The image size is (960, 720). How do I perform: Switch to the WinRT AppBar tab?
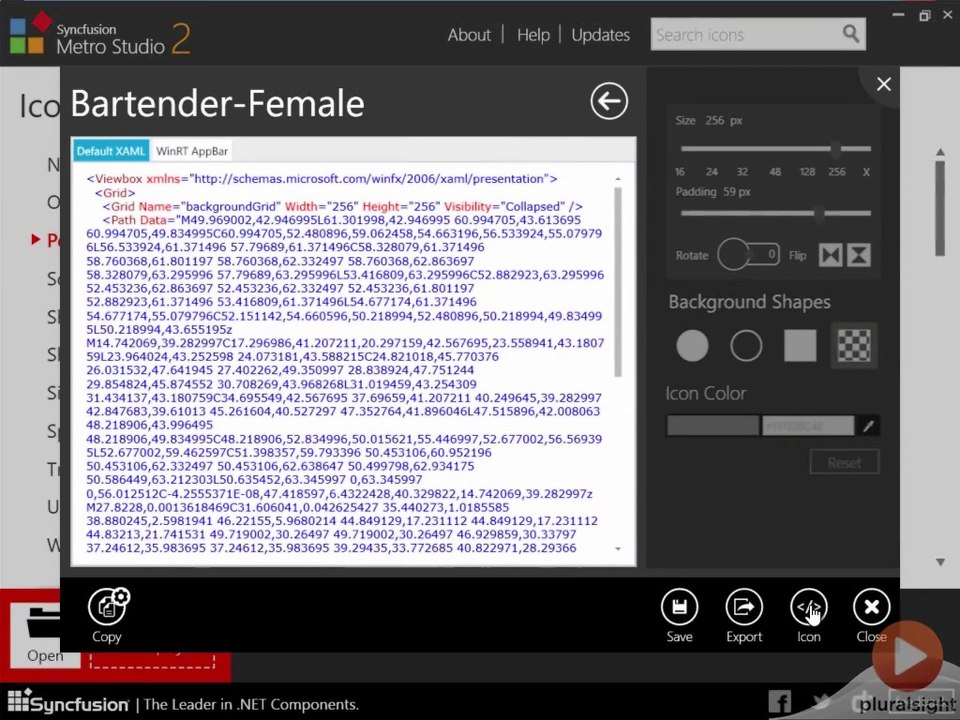[192, 151]
